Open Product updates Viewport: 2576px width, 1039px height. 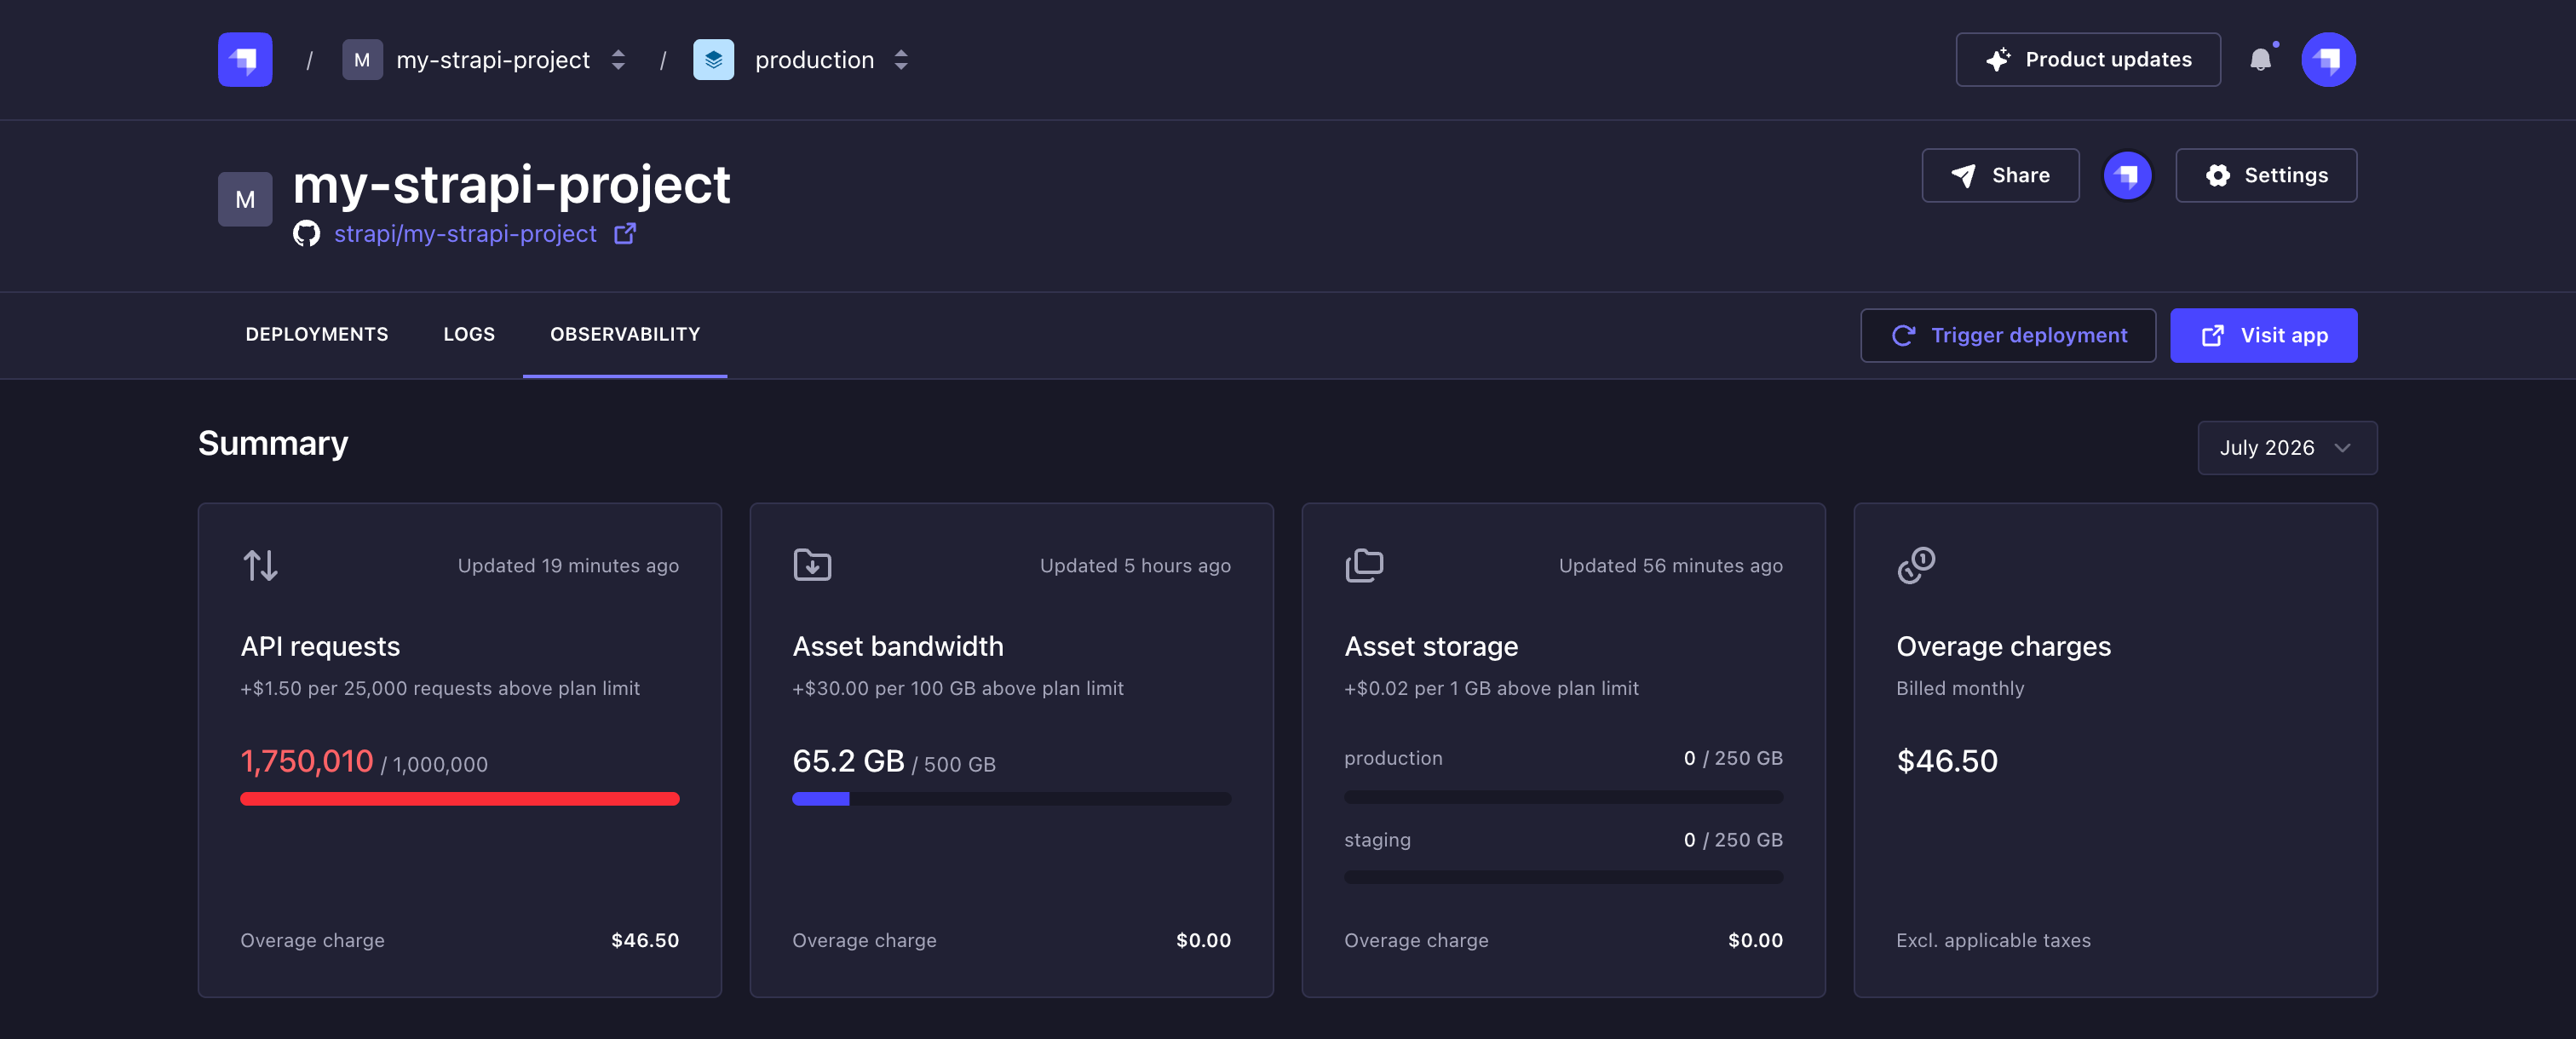[x=2088, y=60]
